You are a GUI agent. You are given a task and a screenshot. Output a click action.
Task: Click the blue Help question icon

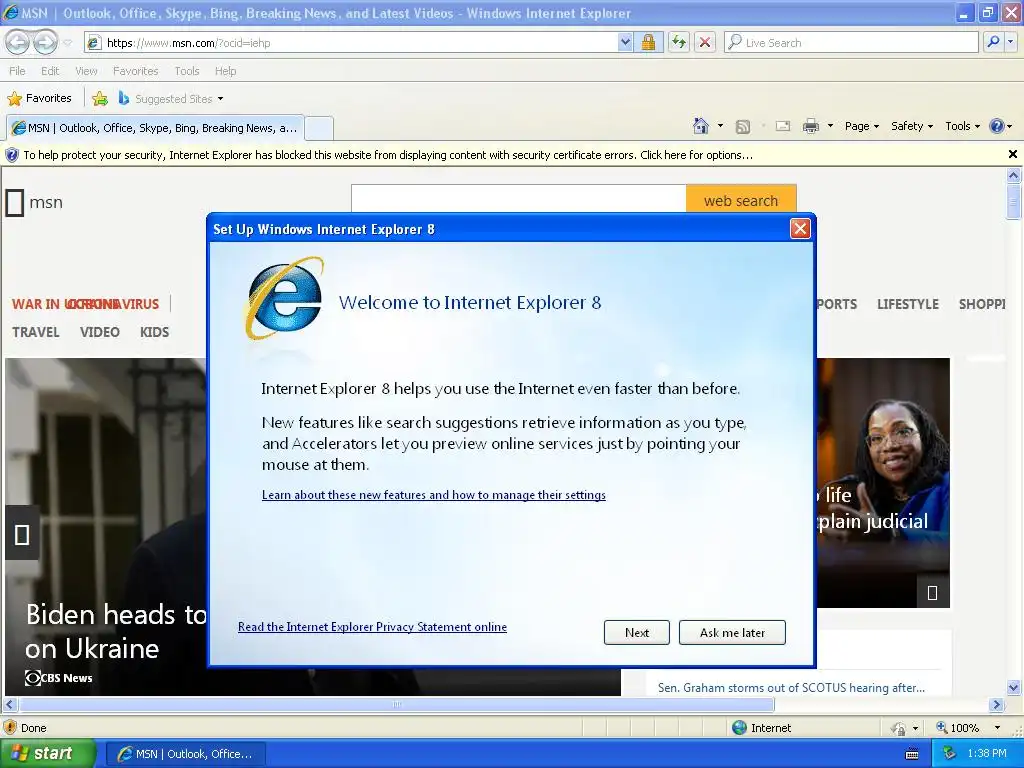[997, 126]
